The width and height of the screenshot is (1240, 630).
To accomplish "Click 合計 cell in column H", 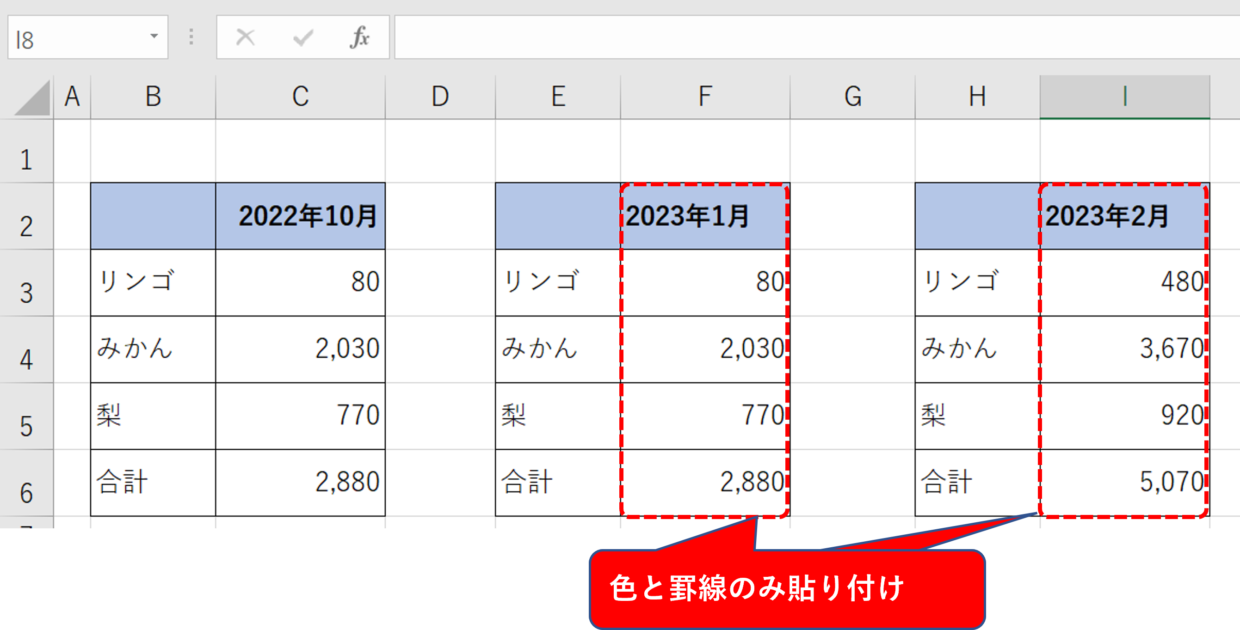I will [977, 482].
